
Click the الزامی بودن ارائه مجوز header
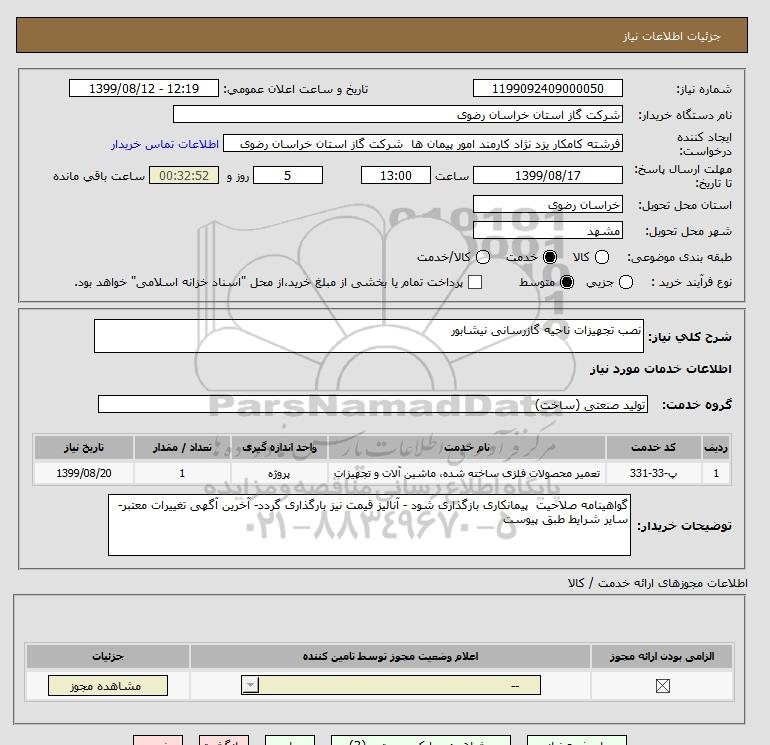pyautogui.click(x=662, y=656)
